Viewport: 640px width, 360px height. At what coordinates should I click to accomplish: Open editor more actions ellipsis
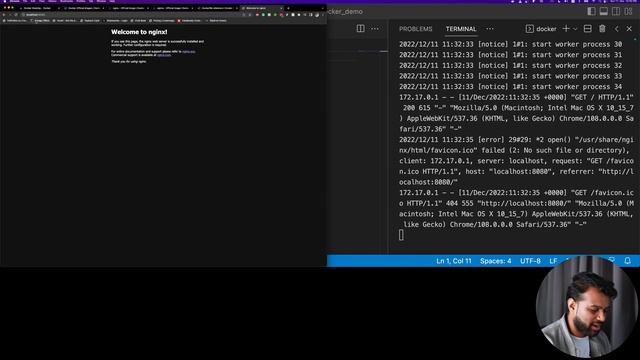point(375,29)
